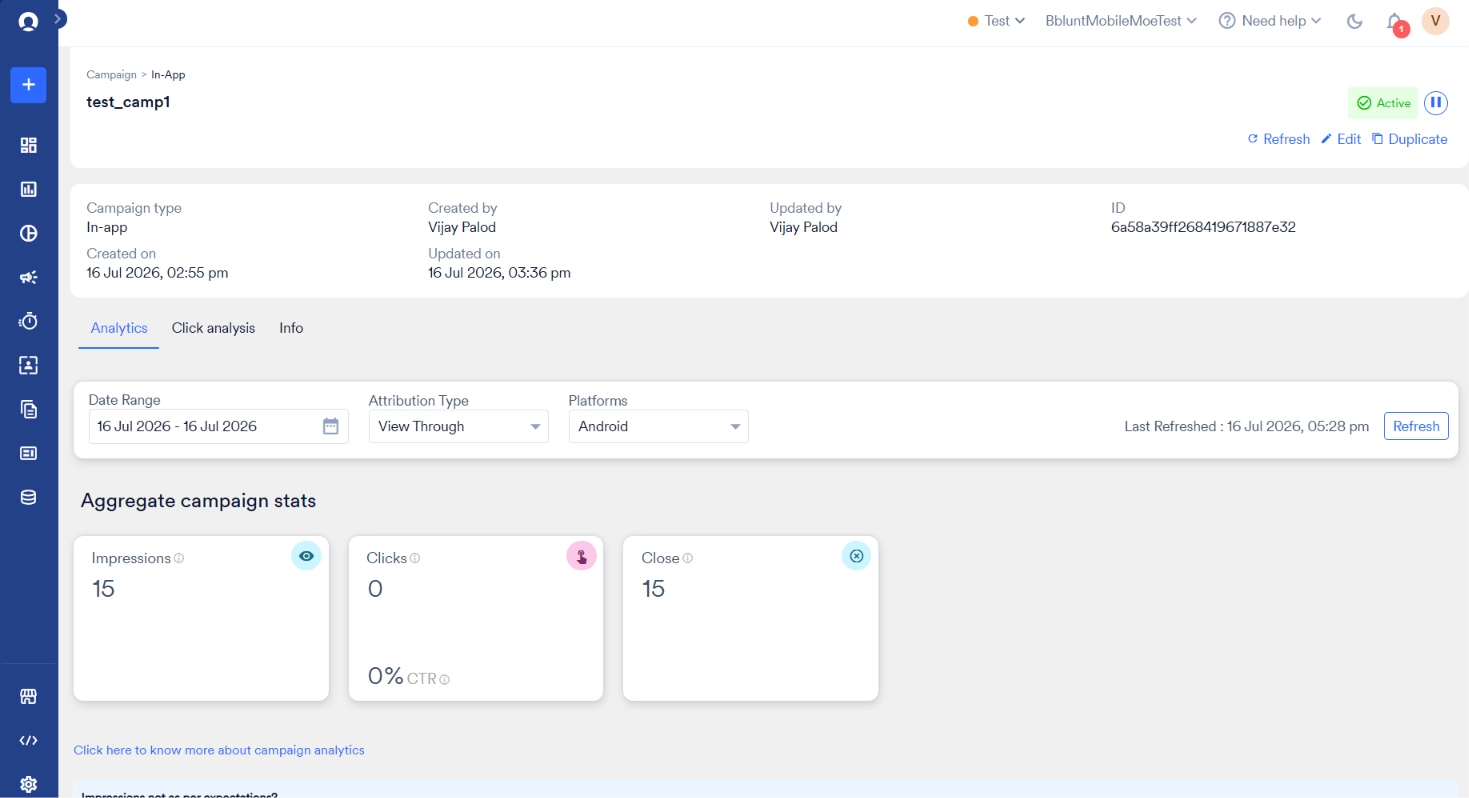Screen dimensions: 1469x798
Task: Open the bar chart analytics icon in the sidebar
Action: point(28,189)
